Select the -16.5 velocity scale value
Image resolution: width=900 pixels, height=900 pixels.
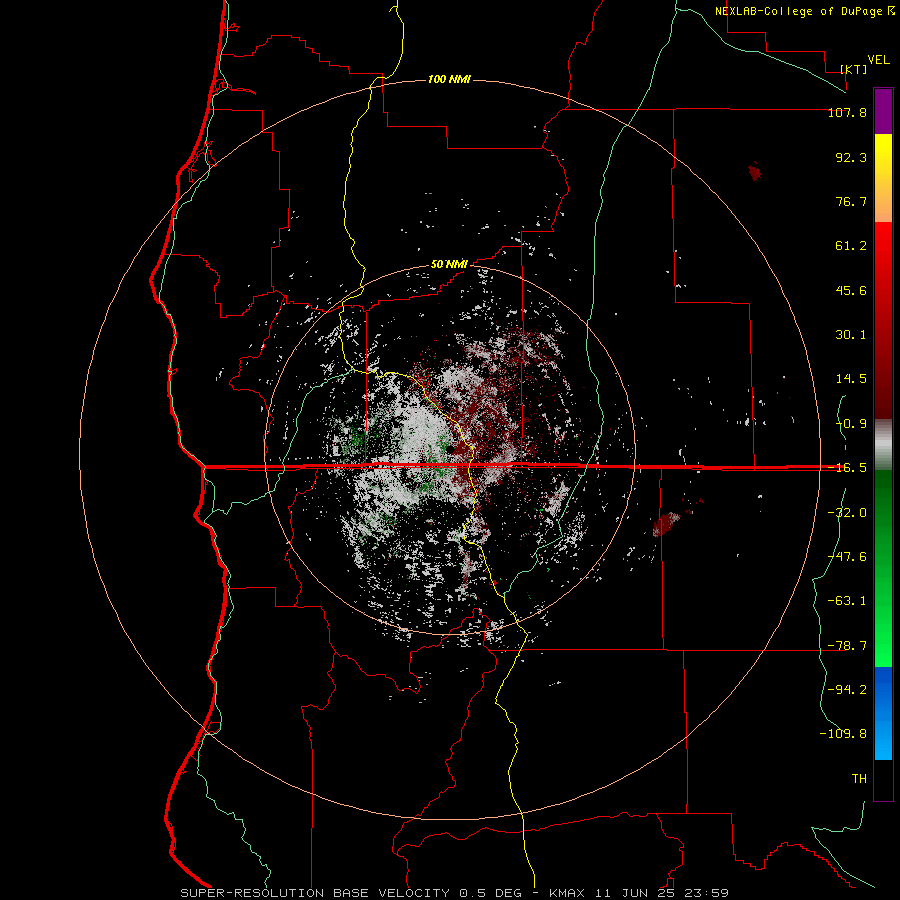[847, 468]
